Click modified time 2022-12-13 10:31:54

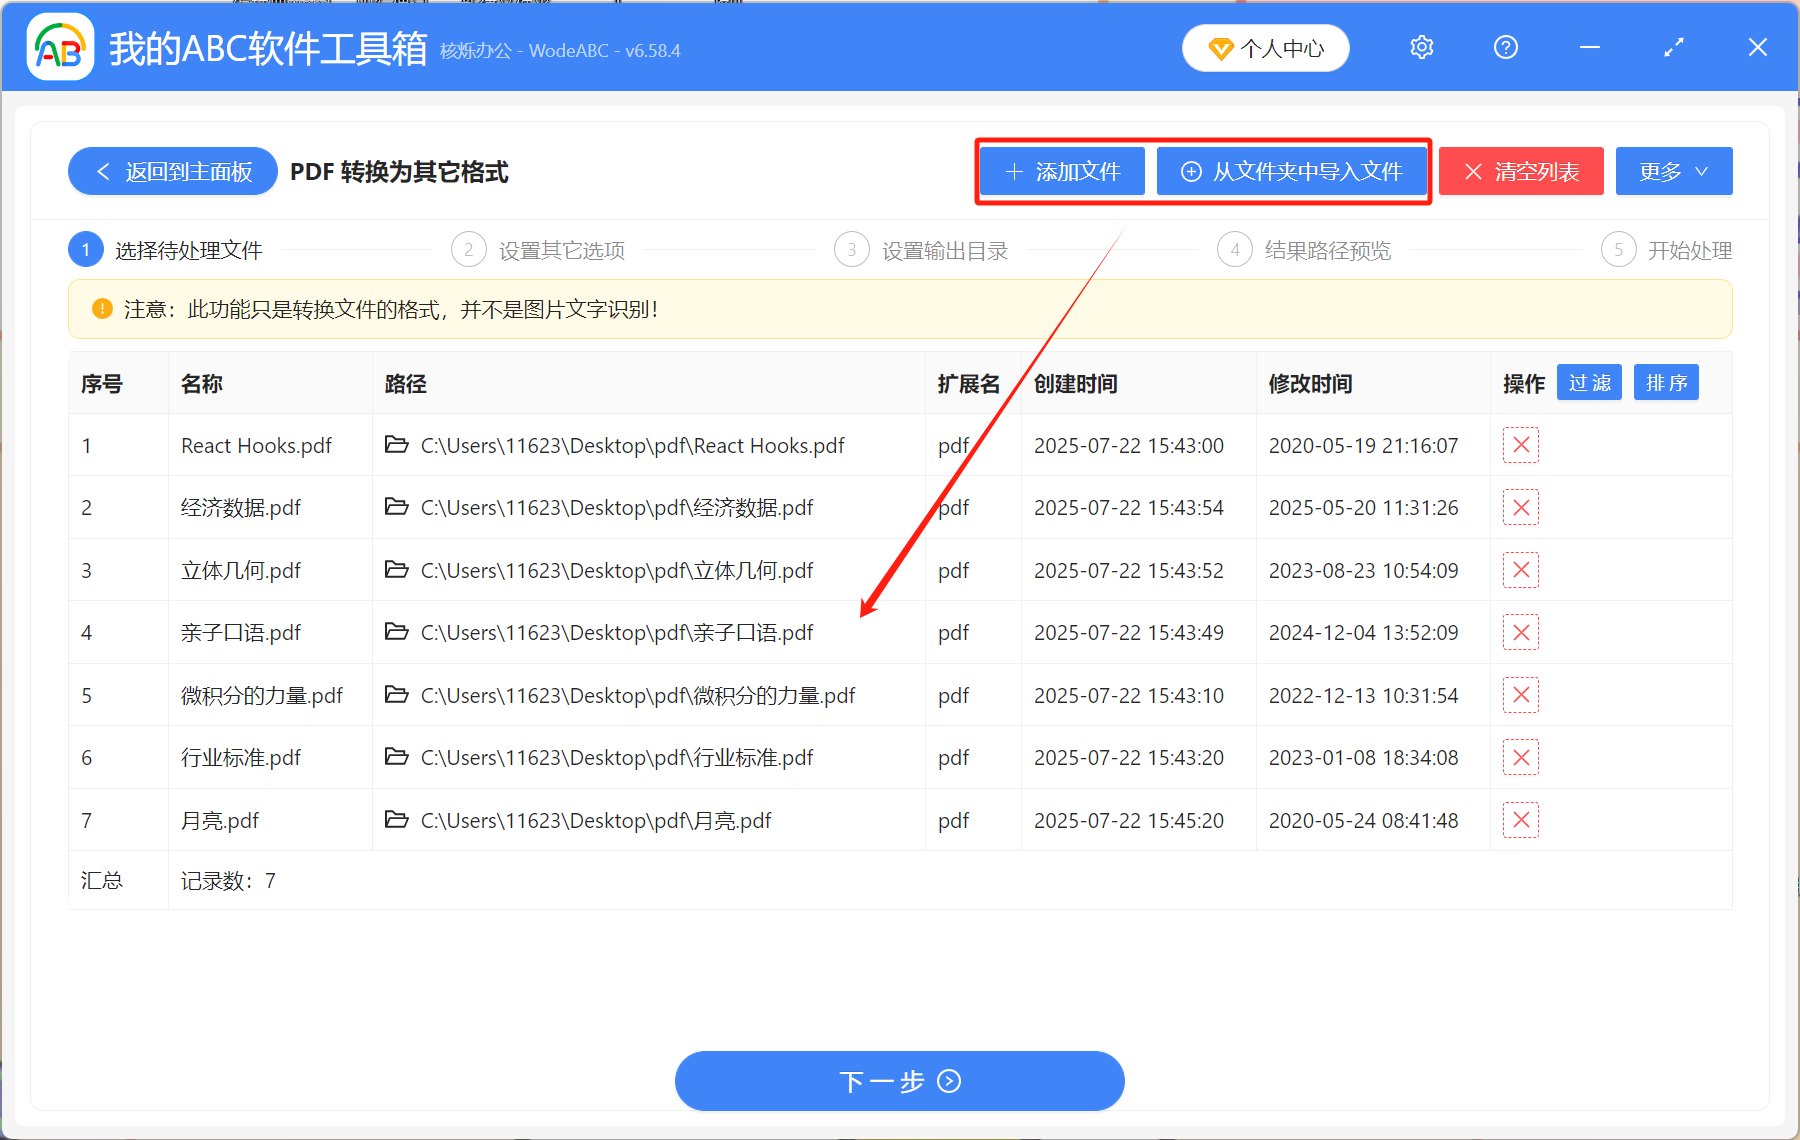coord(1364,696)
